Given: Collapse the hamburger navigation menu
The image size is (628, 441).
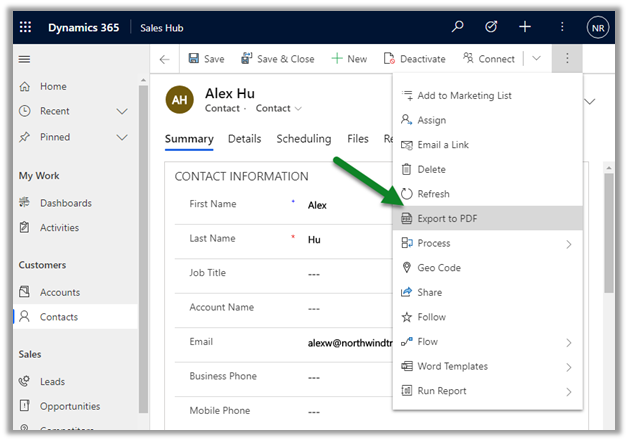Looking at the screenshot, I should [25, 59].
